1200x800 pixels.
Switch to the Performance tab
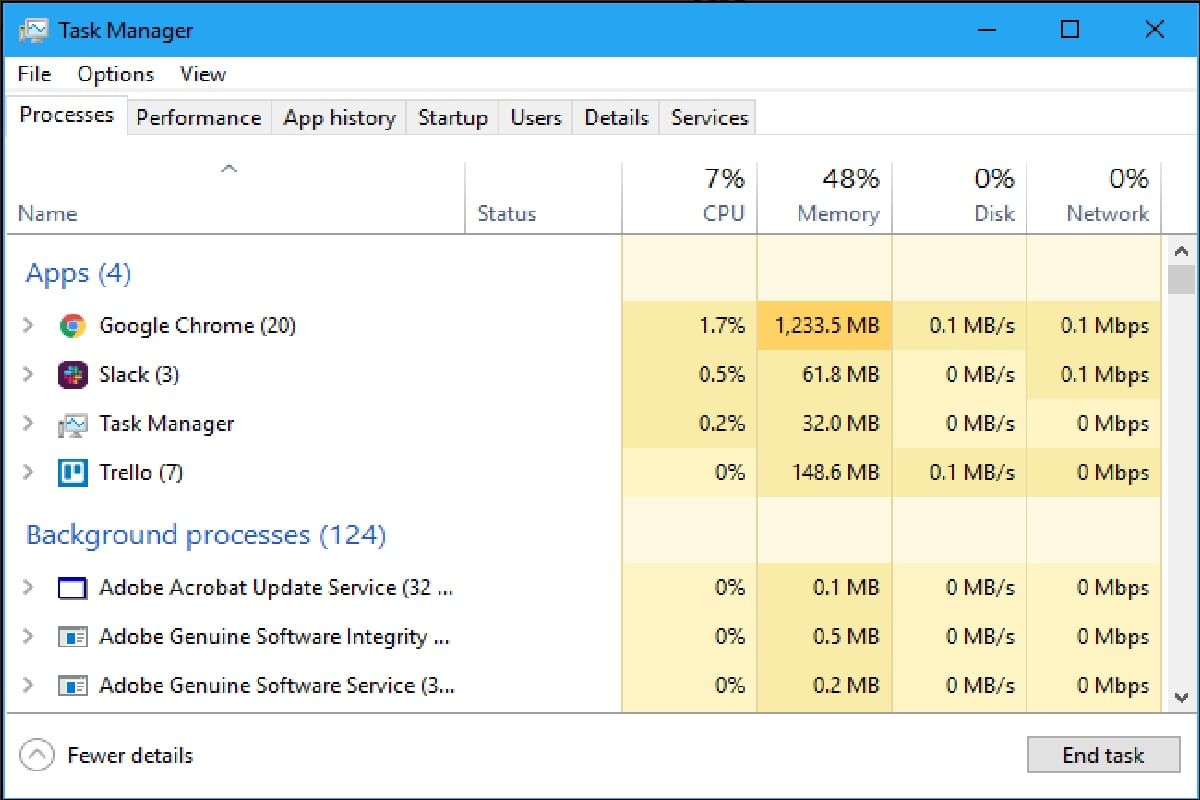[x=198, y=117]
